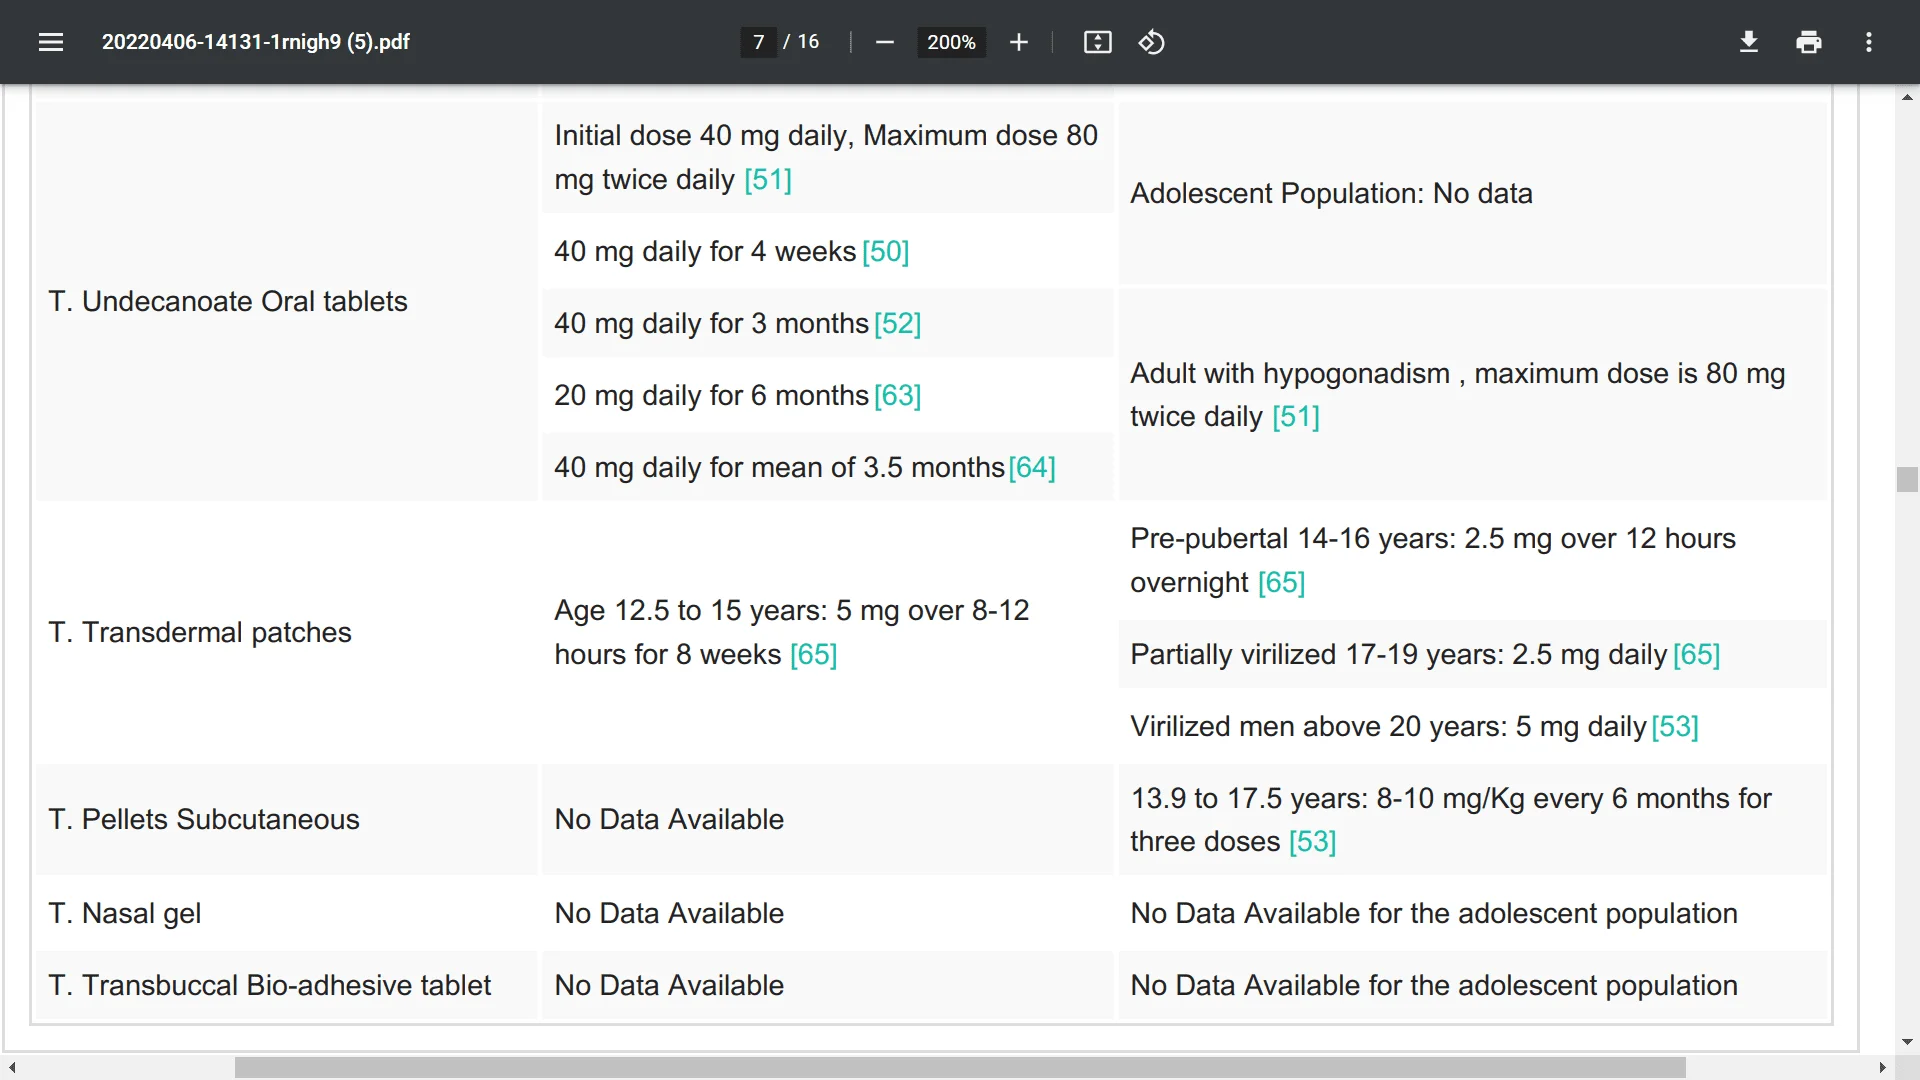Viewport: 1920px width, 1080px height.
Task: Click the file name 20220406-14131-1rnigh9 (5).pdf
Action: [255, 42]
